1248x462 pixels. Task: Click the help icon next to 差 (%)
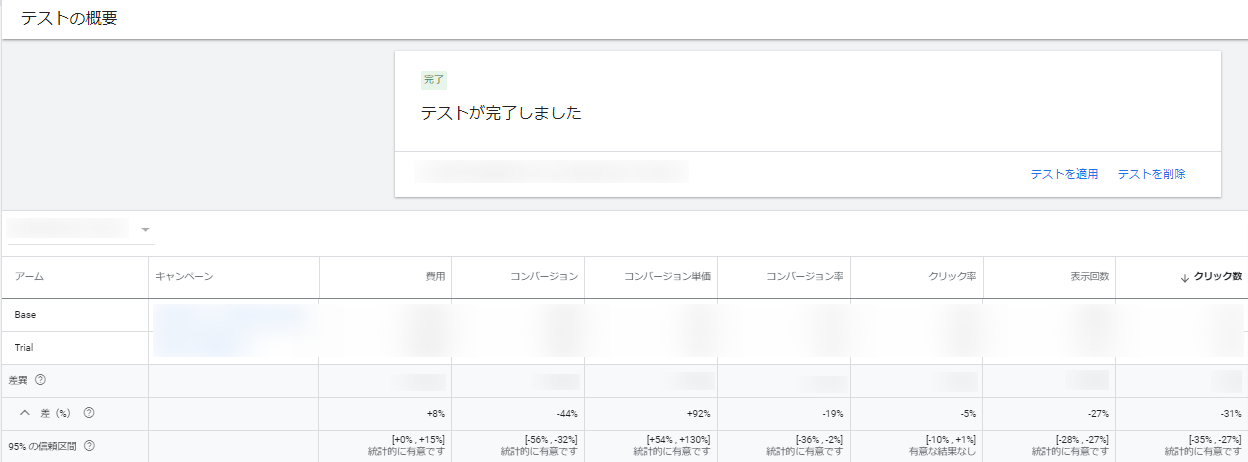[x=89, y=413]
